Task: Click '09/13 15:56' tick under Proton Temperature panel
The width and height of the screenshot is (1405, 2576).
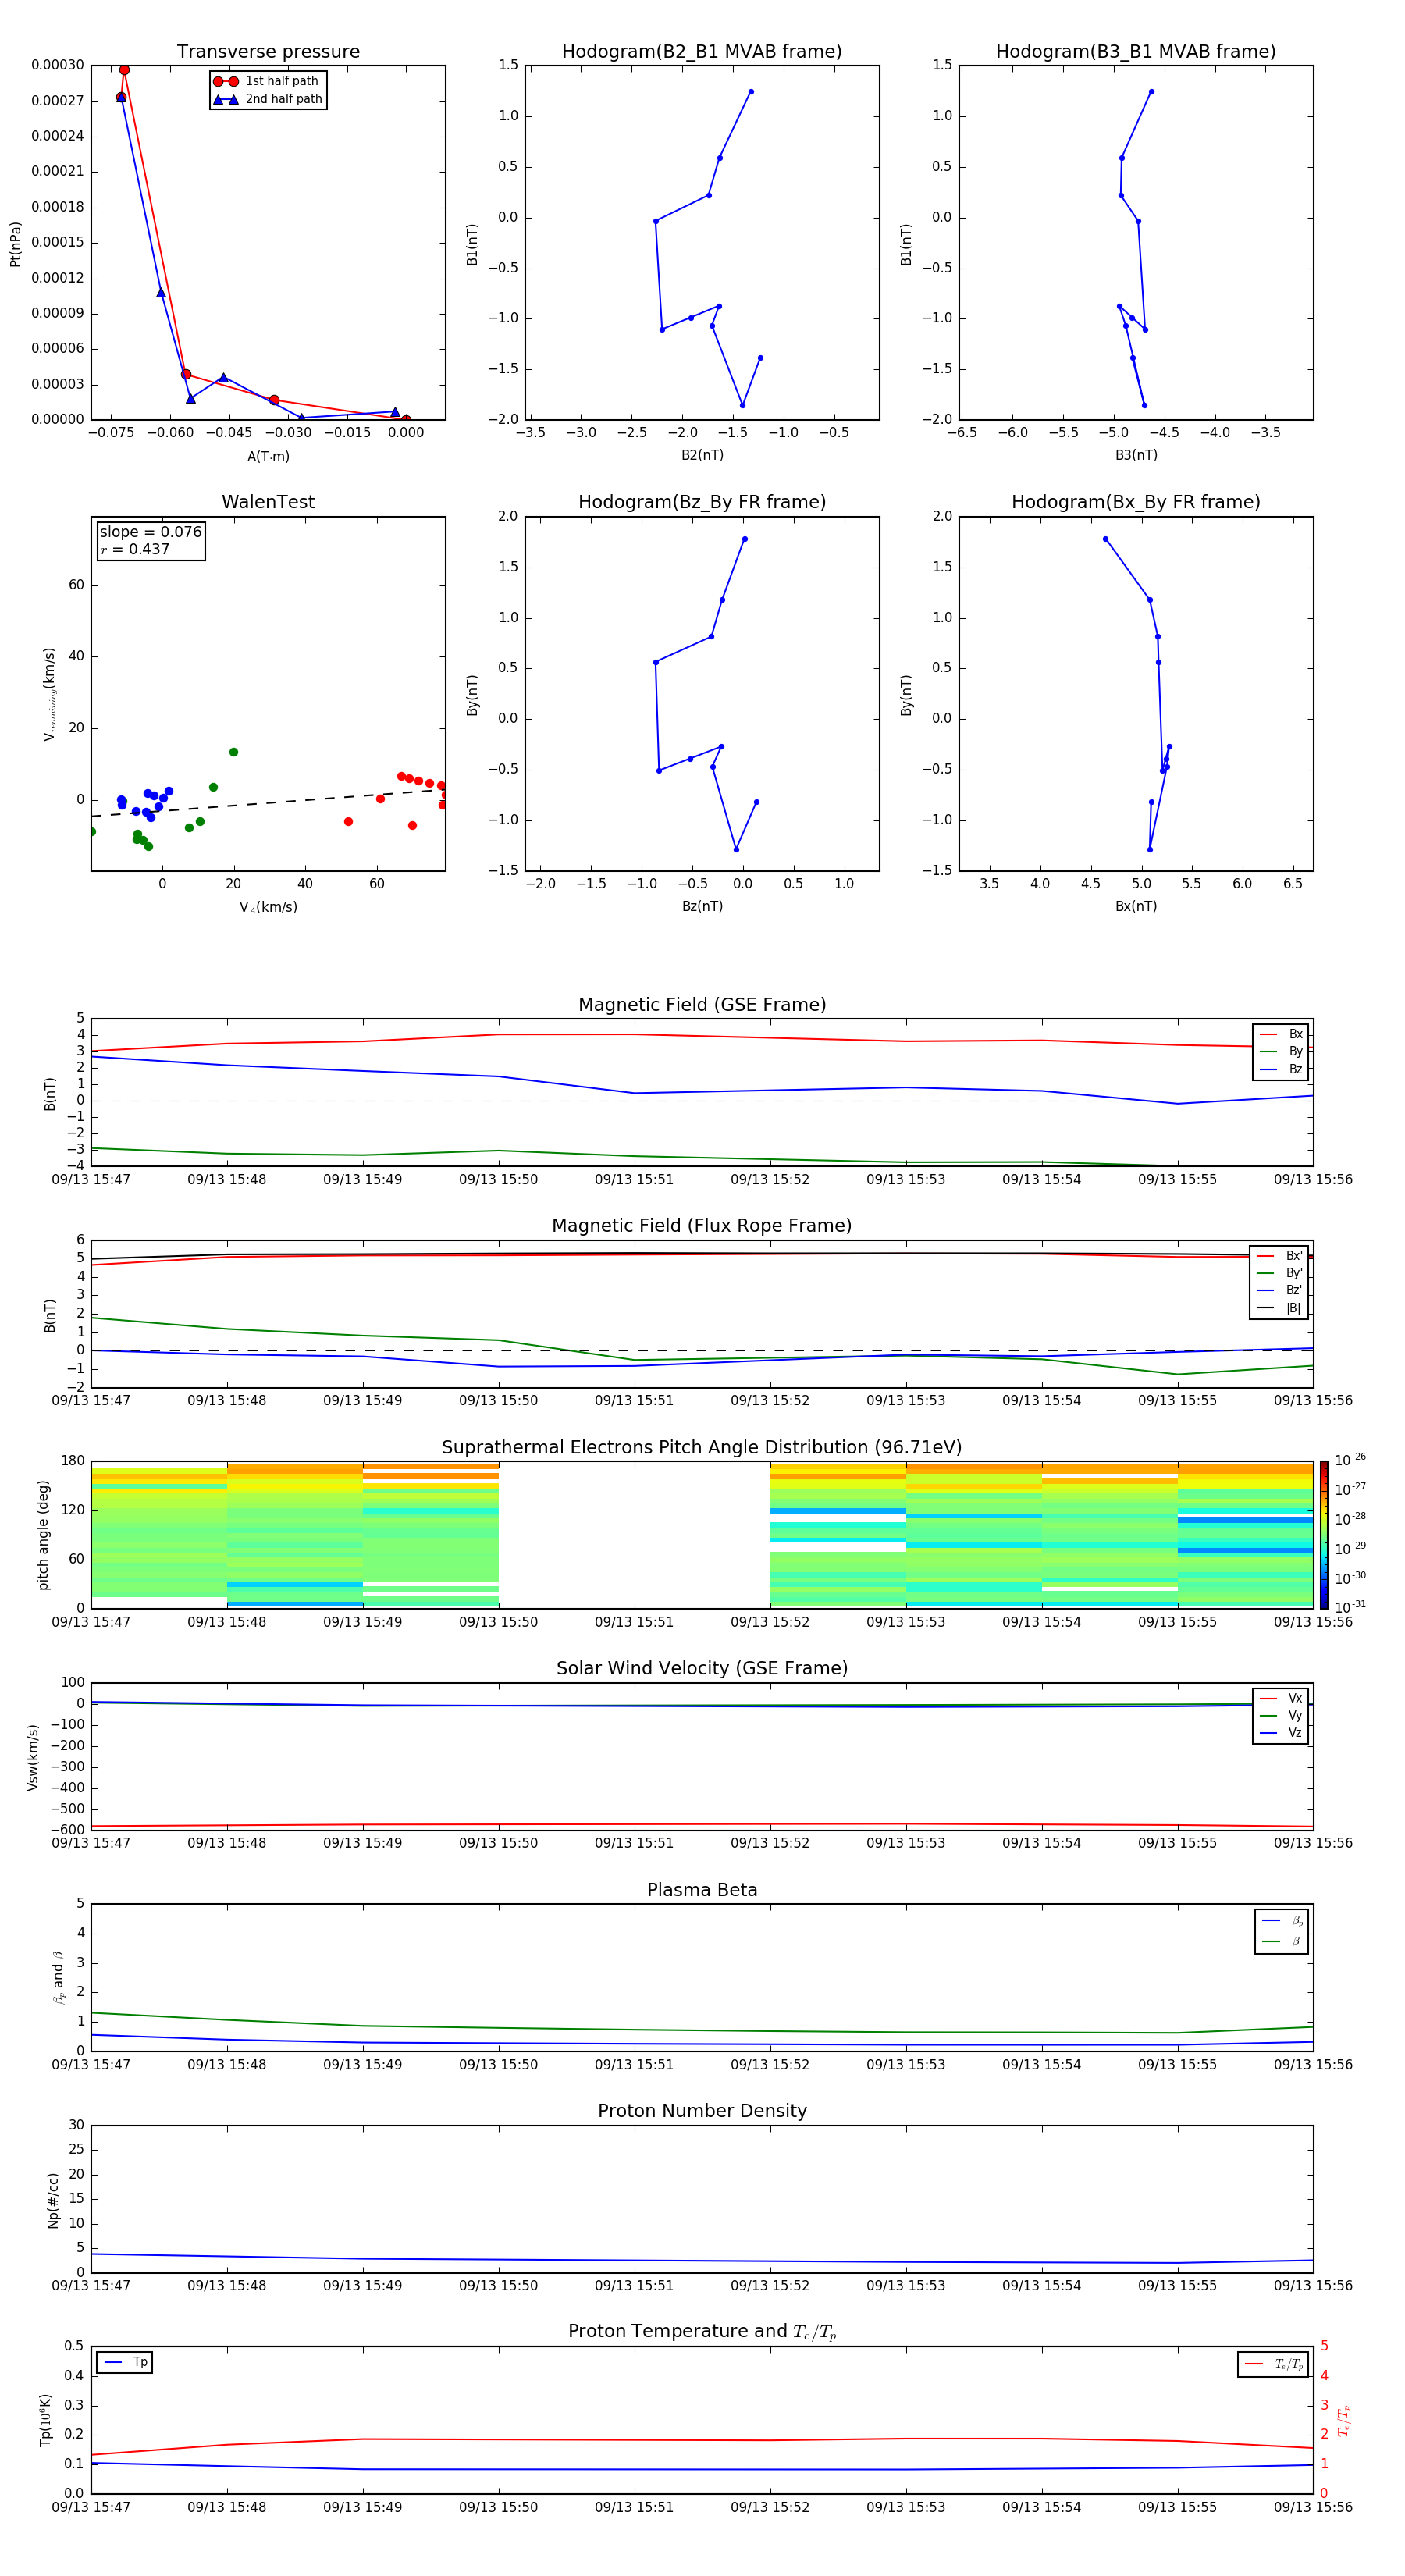Action: (x=1313, y=2507)
